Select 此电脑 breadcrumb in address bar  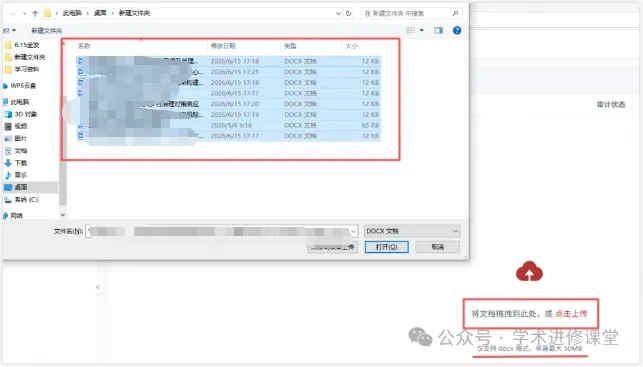coord(72,13)
